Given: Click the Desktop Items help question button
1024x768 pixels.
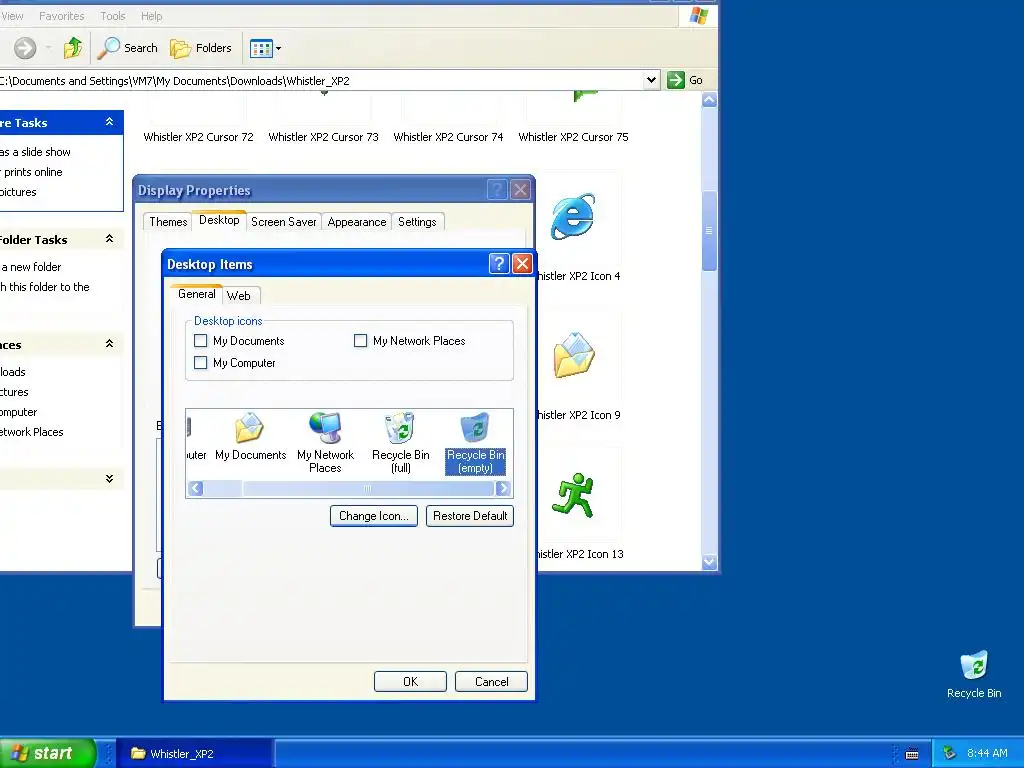Looking at the screenshot, I should click(499, 264).
